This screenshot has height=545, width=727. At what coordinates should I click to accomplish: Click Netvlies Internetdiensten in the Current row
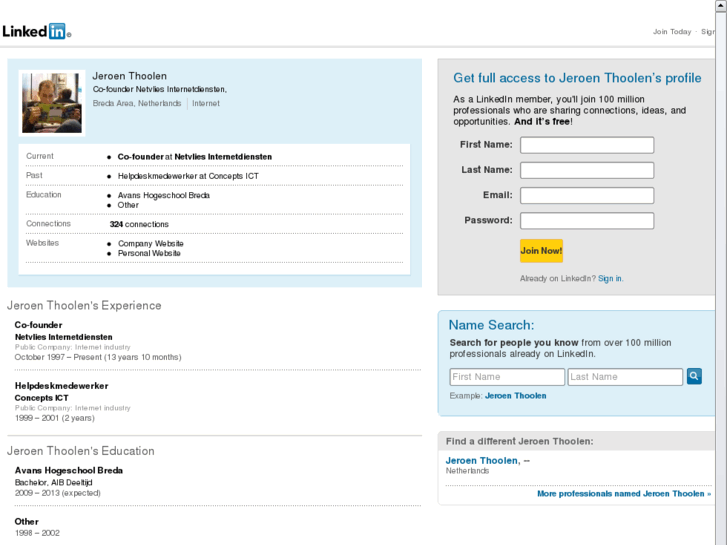pos(223,157)
